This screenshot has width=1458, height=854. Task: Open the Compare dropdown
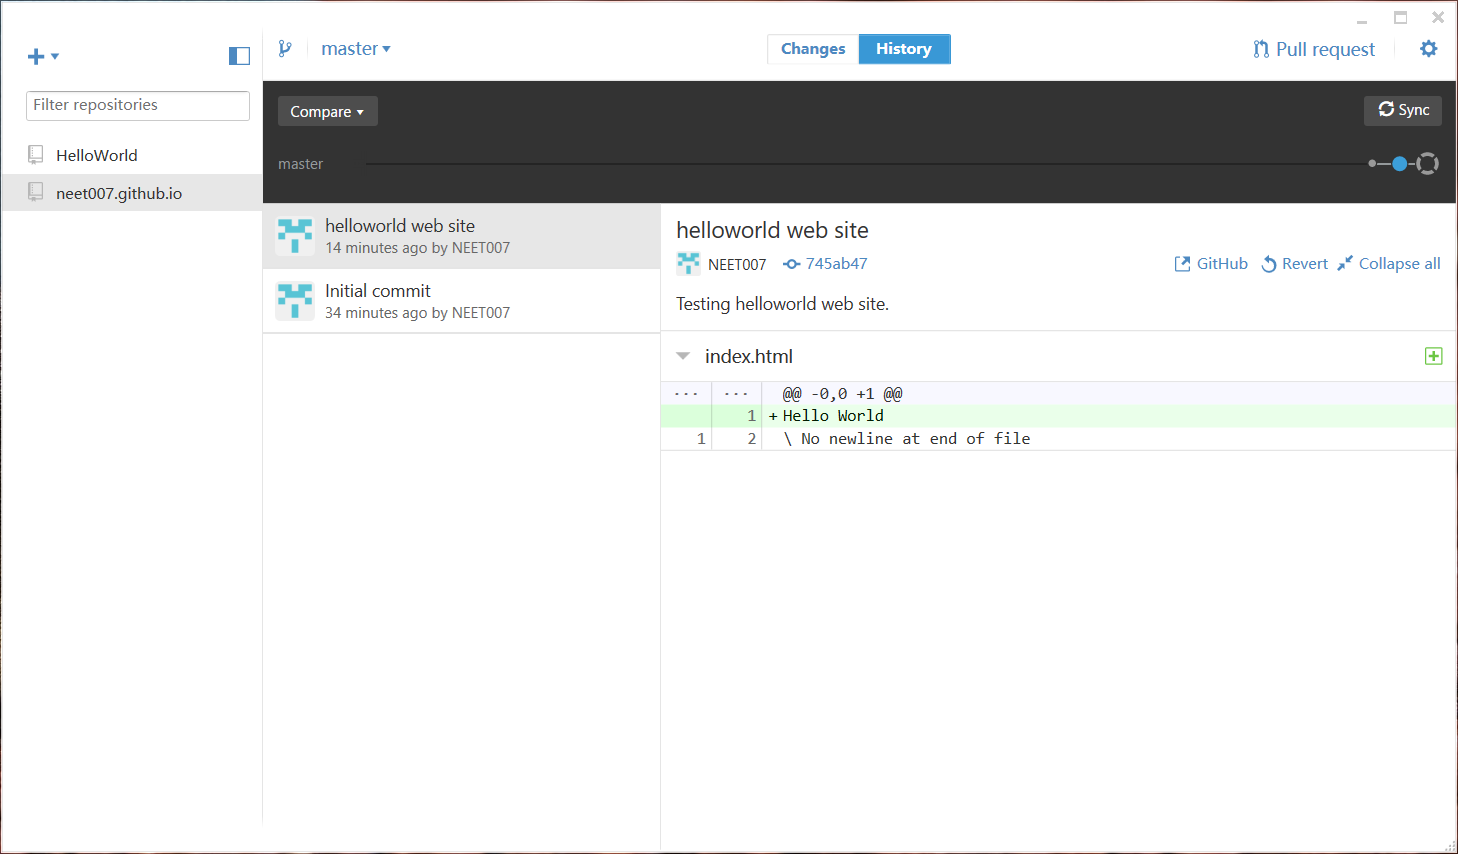[x=327, y=111]
